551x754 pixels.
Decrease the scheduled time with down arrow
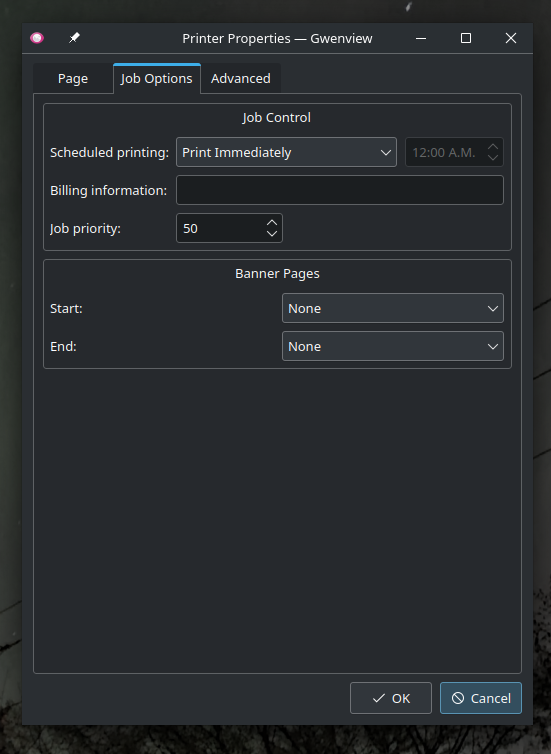pyautogui.click(x=493, y=158)
